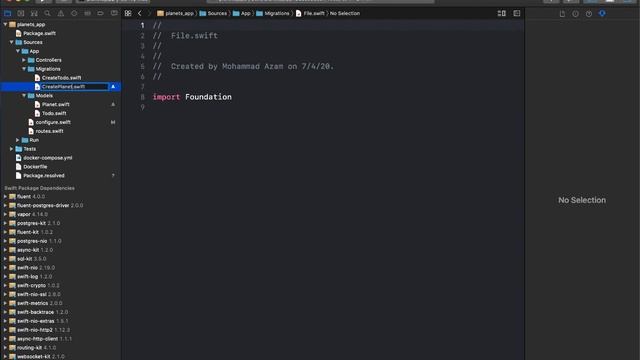Click line number 9 in the gutter
This screenshot has width=640, height=360.
tap(142, 107)
